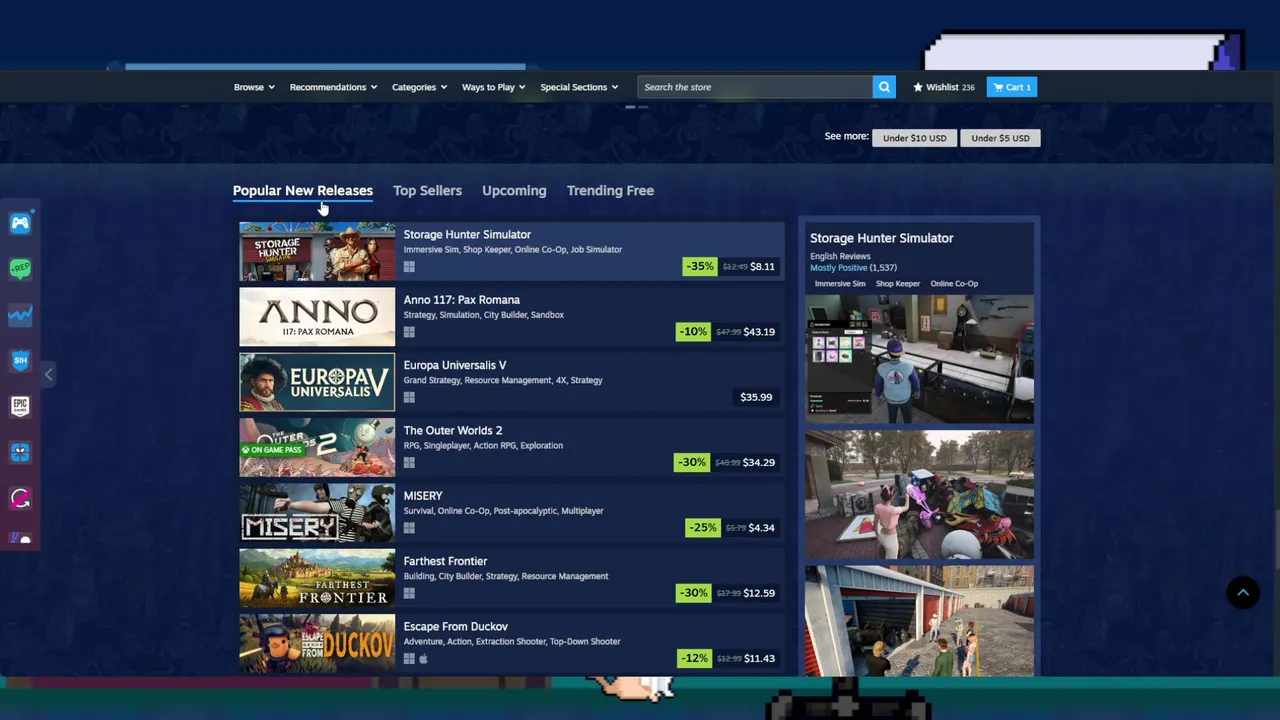Click the Shop Keeper tag in preview panel
The width and height of the screenshot is (1280, 720).
(898, 283)
